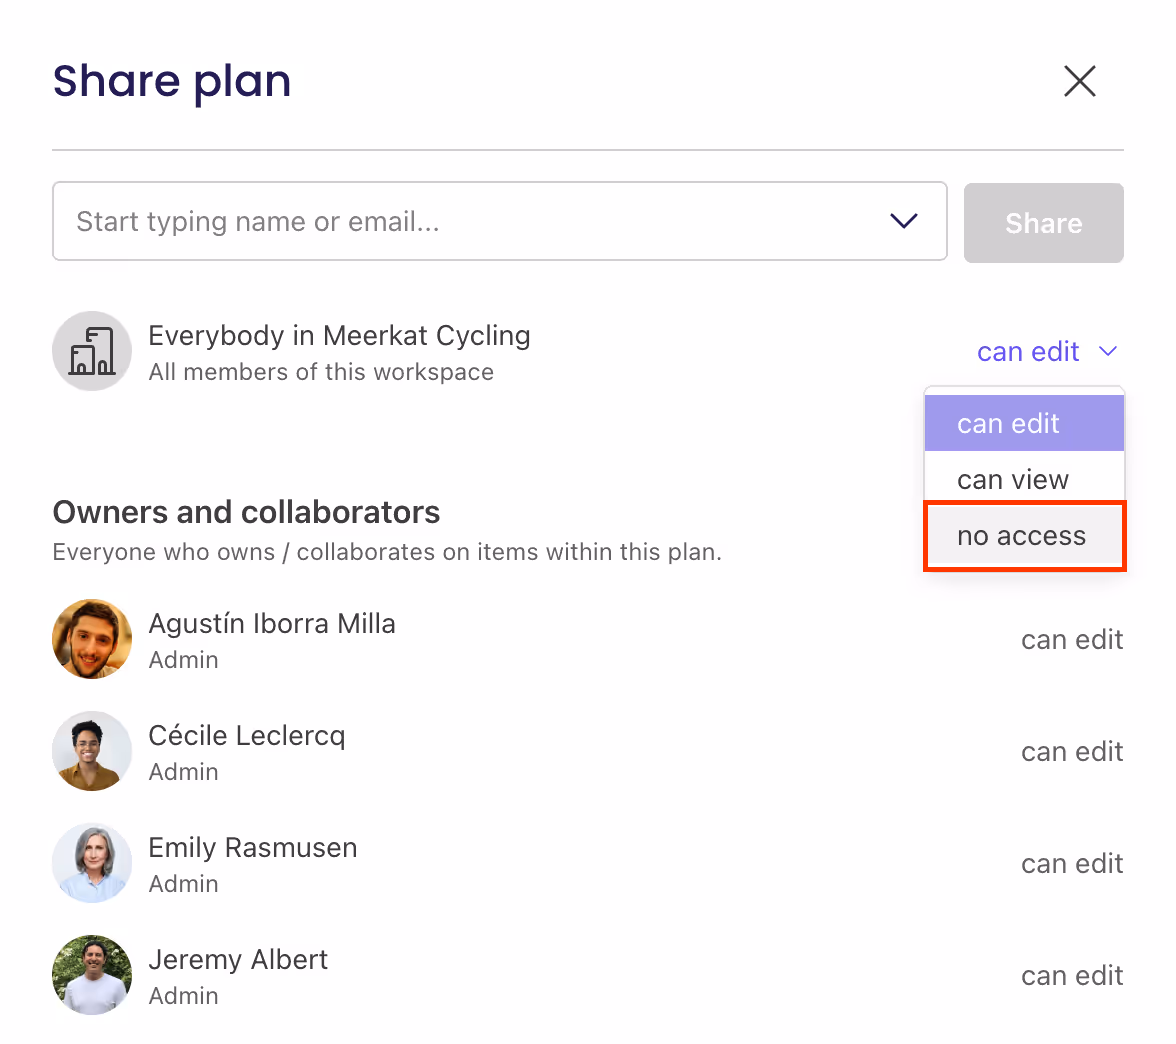Change Jeremy Albert's can edit access
1176x1044 pixels.
(x=1071, y=975)
